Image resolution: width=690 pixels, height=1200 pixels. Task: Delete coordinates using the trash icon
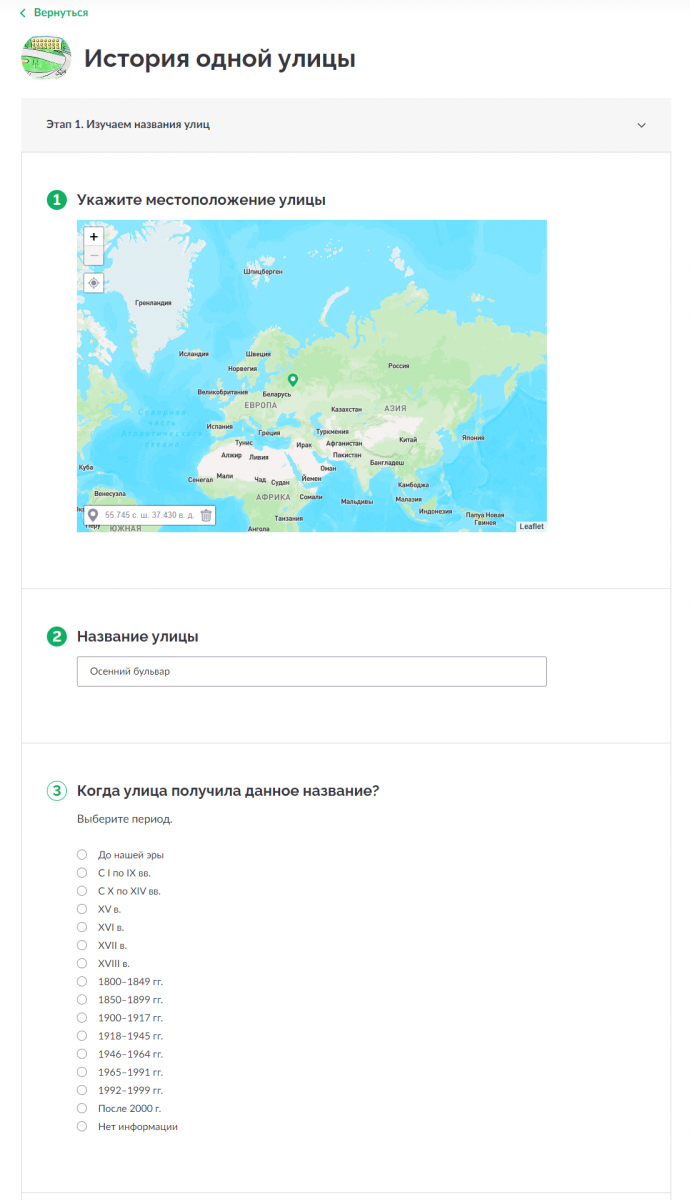pos(206,515)
